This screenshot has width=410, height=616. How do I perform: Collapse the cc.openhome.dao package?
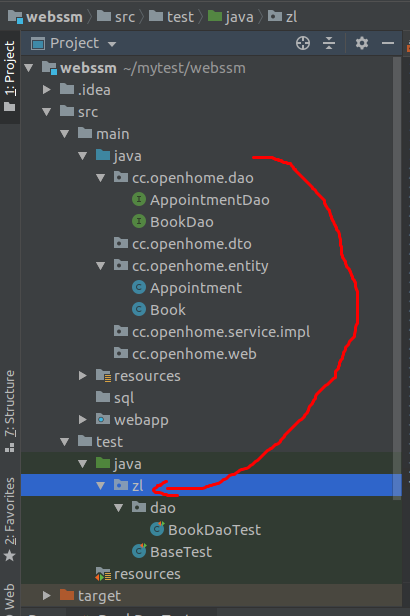coord(101,178)
